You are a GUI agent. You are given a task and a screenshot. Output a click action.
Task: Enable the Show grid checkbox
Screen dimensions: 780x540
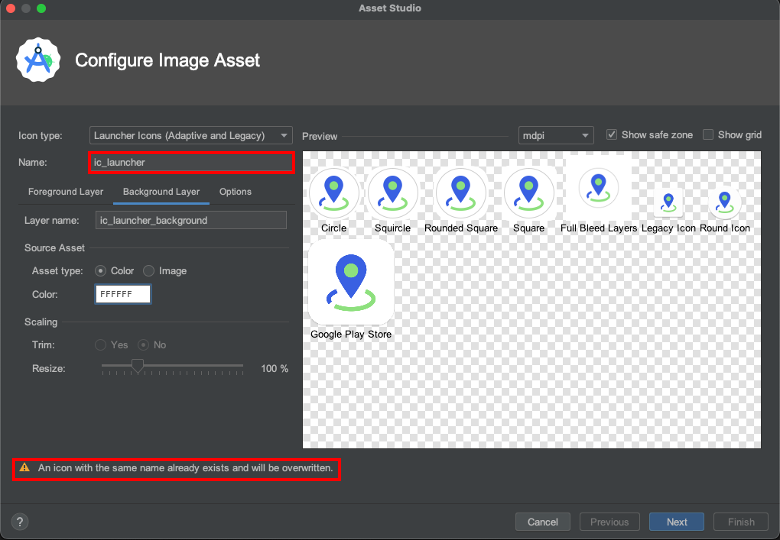pyautogui.click(x=708, y=135)
